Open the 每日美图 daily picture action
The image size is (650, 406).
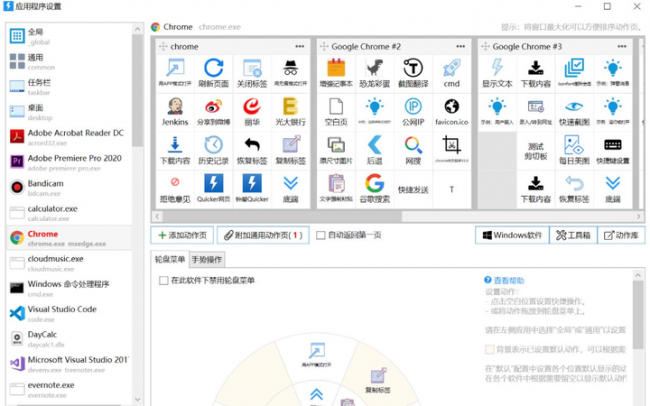[575, 150]
